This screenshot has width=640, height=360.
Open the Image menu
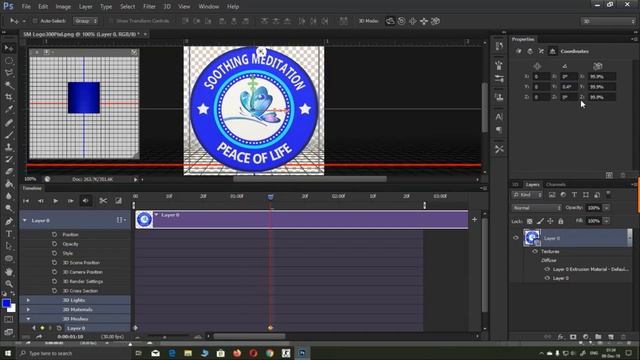(63, 7)
